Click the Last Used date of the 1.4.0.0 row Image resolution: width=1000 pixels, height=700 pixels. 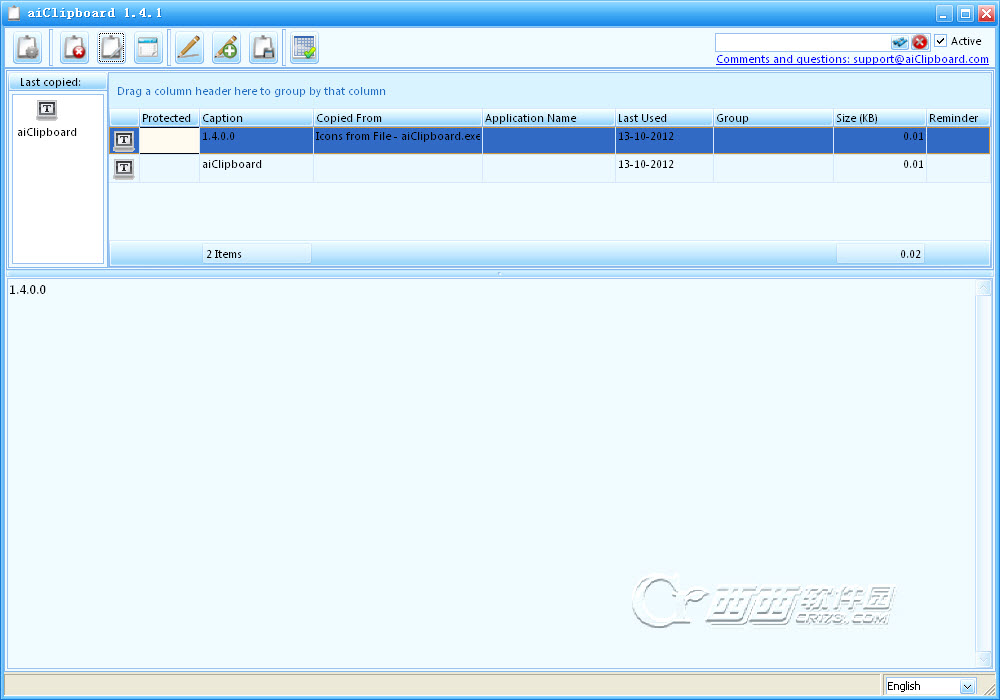click(x=664, y=140)
